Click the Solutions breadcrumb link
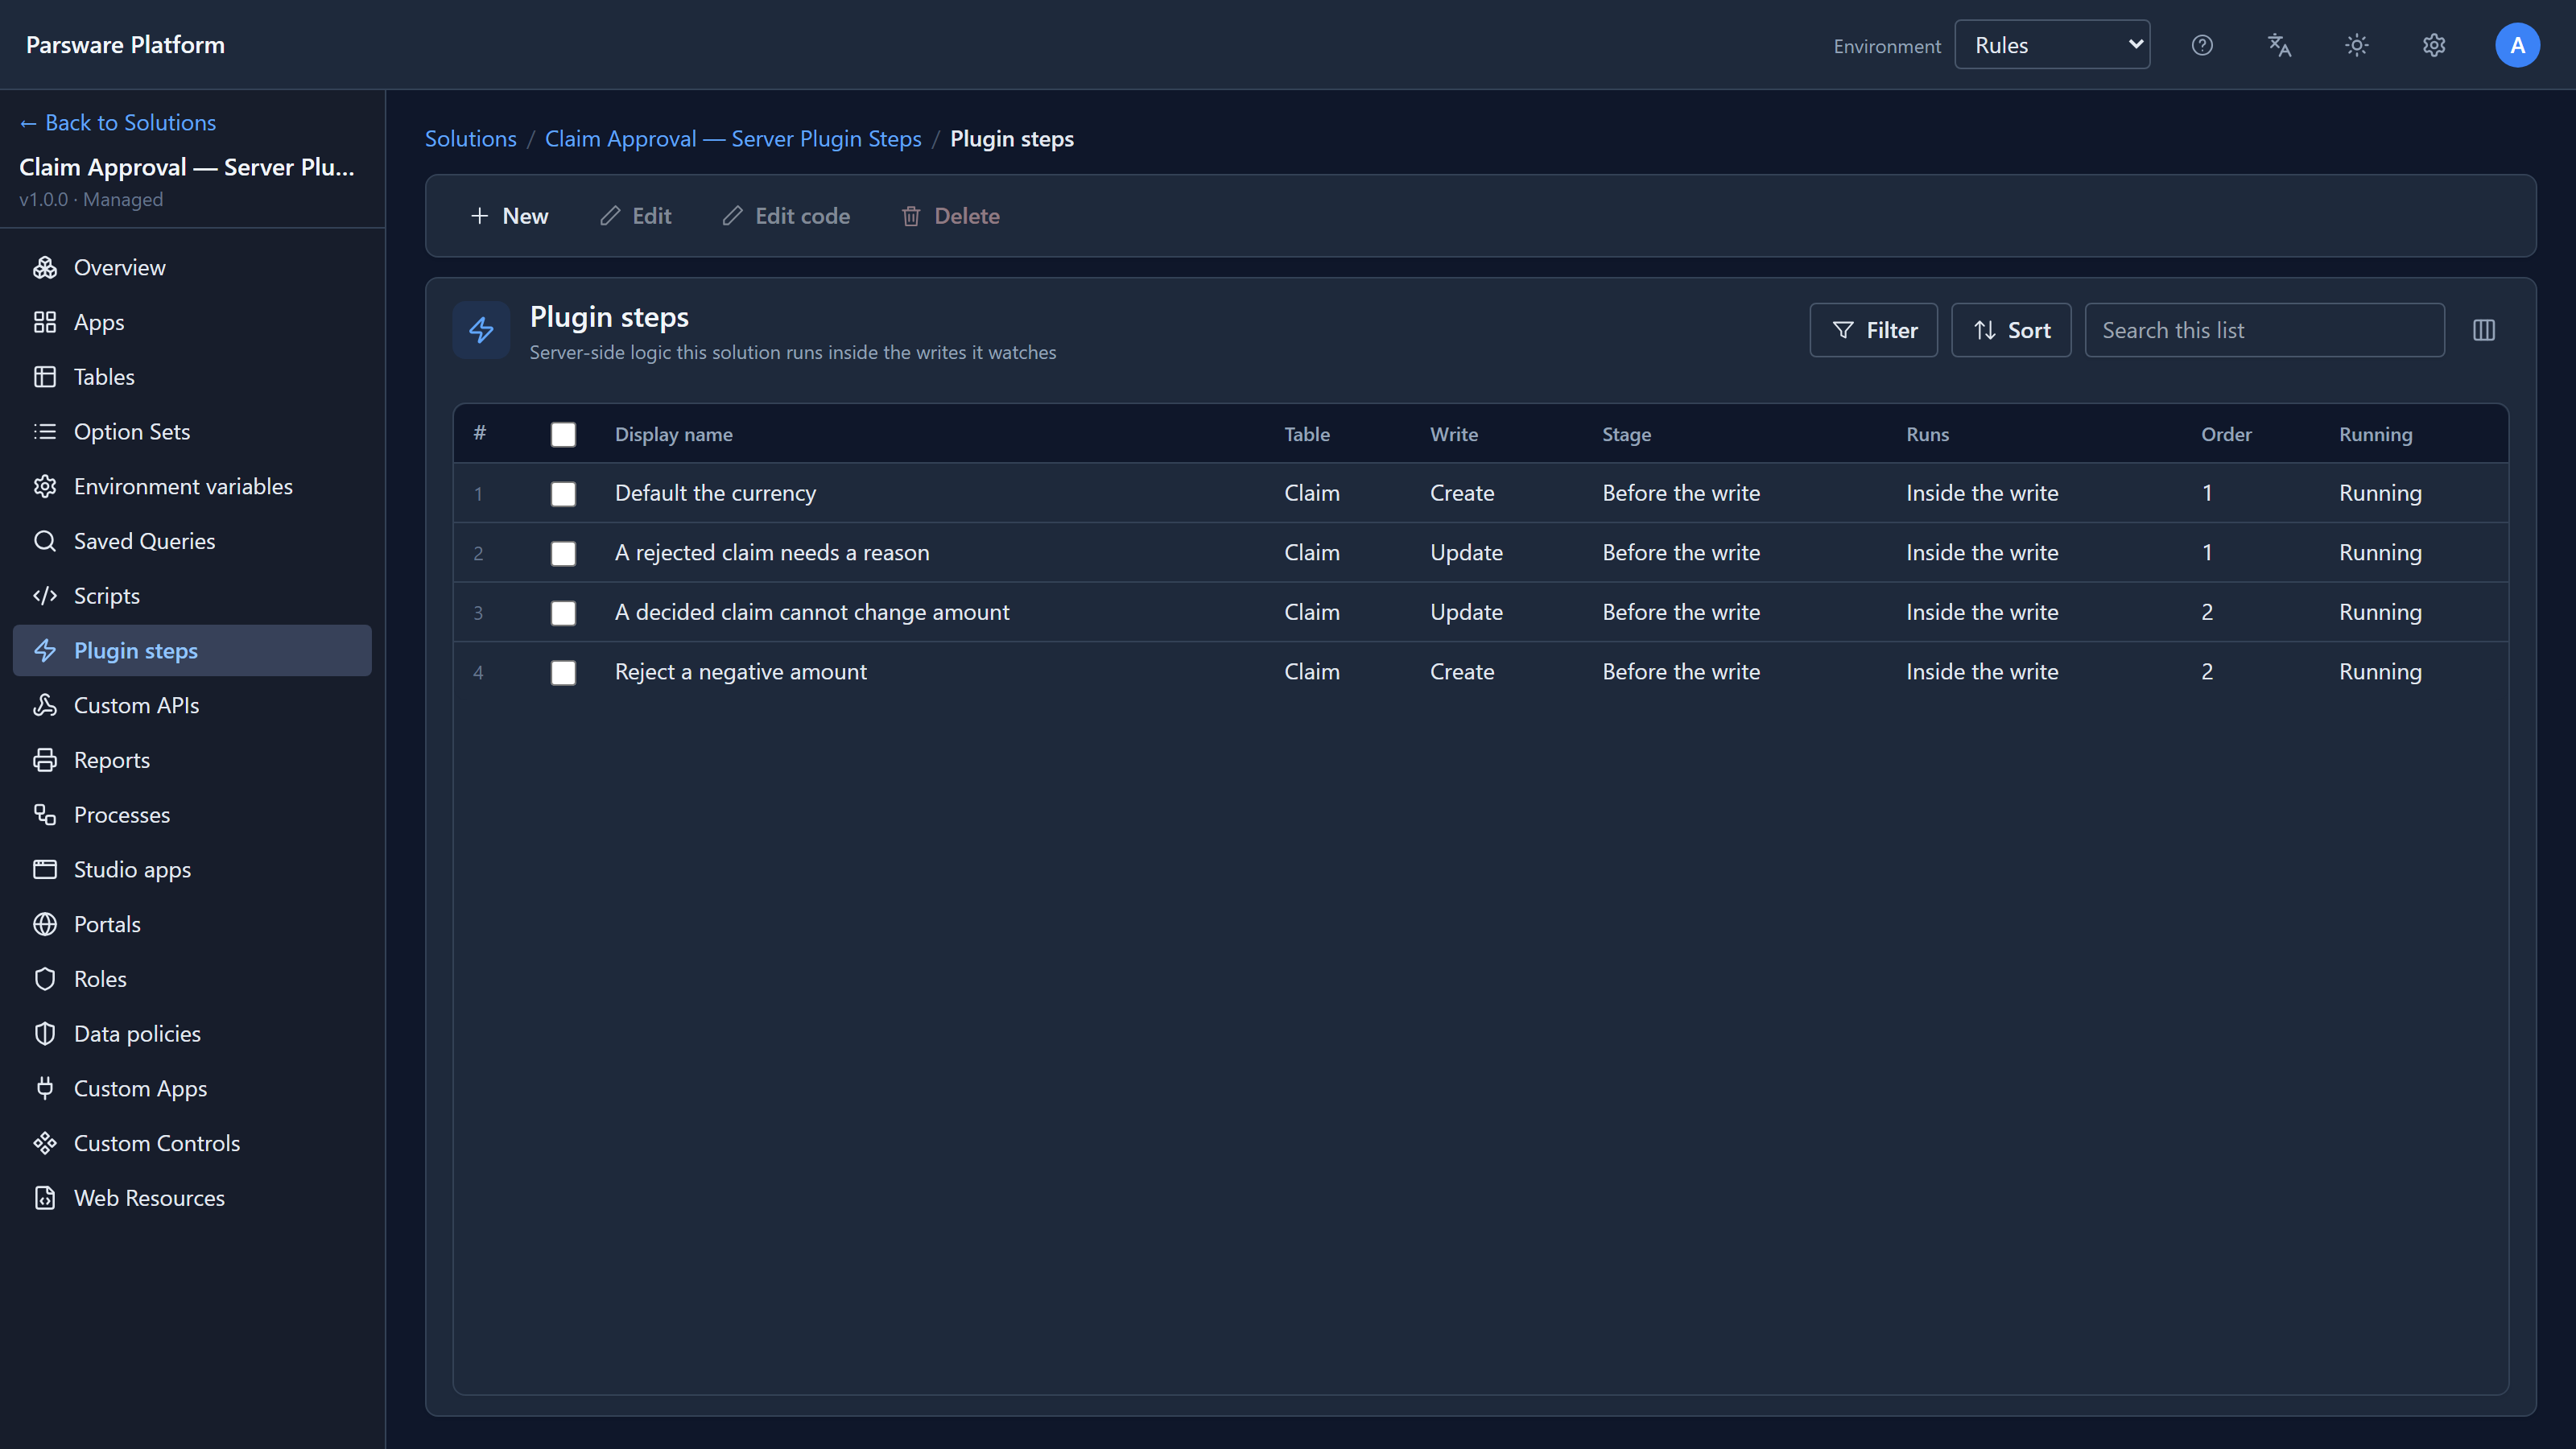The height and width of the screenshot is (1449, 2576). pyautogui.click(x=470, y=139)
